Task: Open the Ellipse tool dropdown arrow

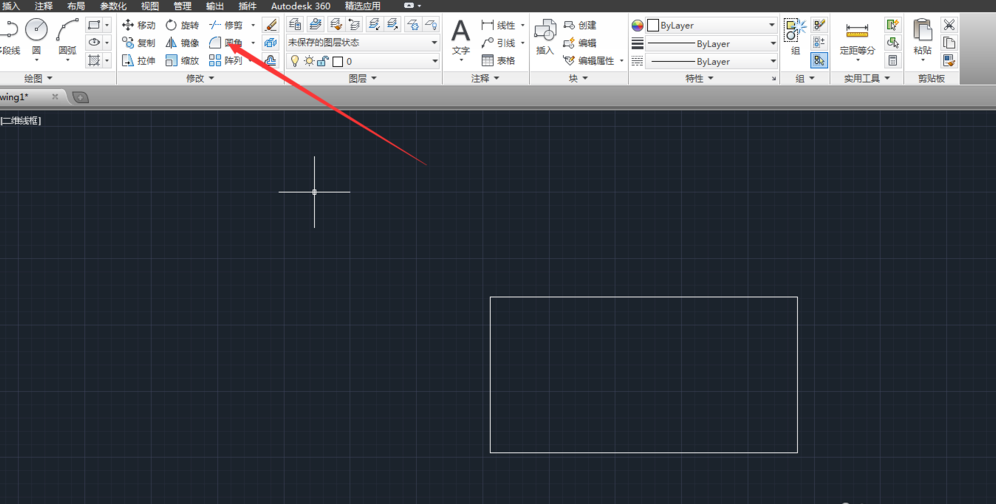Action: pyautogui.click(x=107, y=43)
